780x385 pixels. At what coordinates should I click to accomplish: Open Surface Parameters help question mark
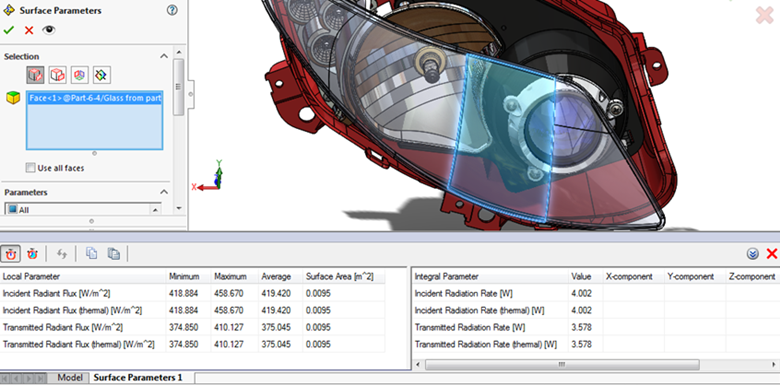[172, 10]
